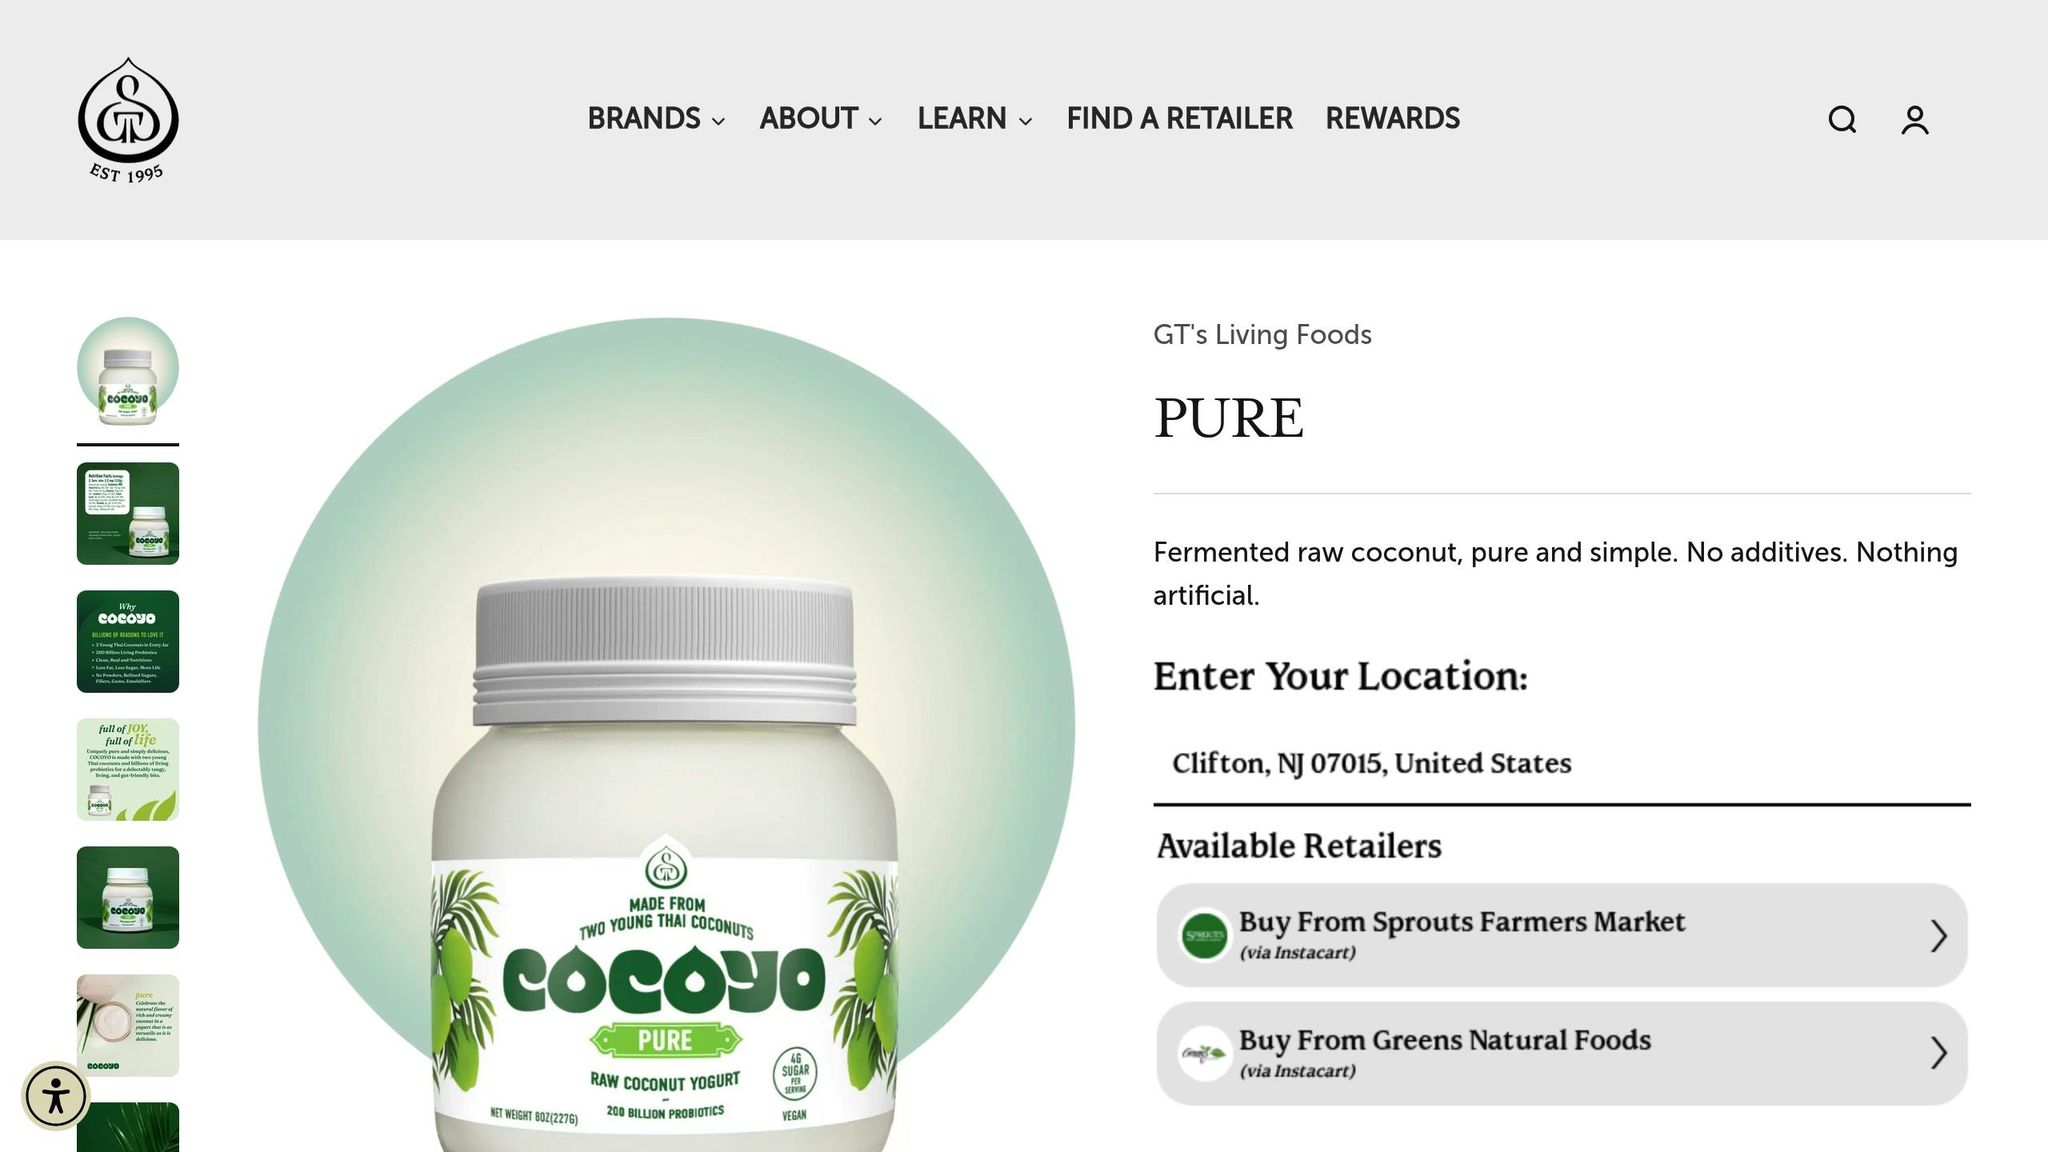This screenshot has width=2048, height=1152.
Task: Open the account profile icon
Action: click(1915, 120)
